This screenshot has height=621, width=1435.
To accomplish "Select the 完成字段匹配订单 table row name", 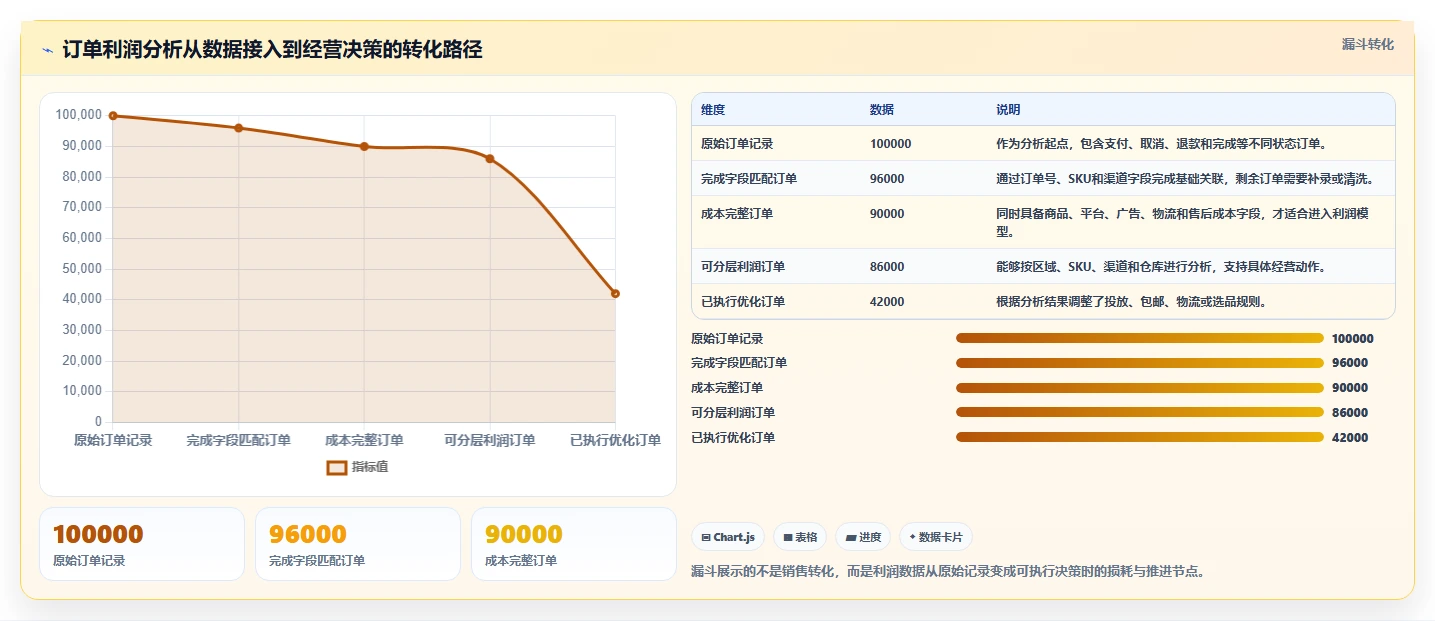I will click(749, 179).
